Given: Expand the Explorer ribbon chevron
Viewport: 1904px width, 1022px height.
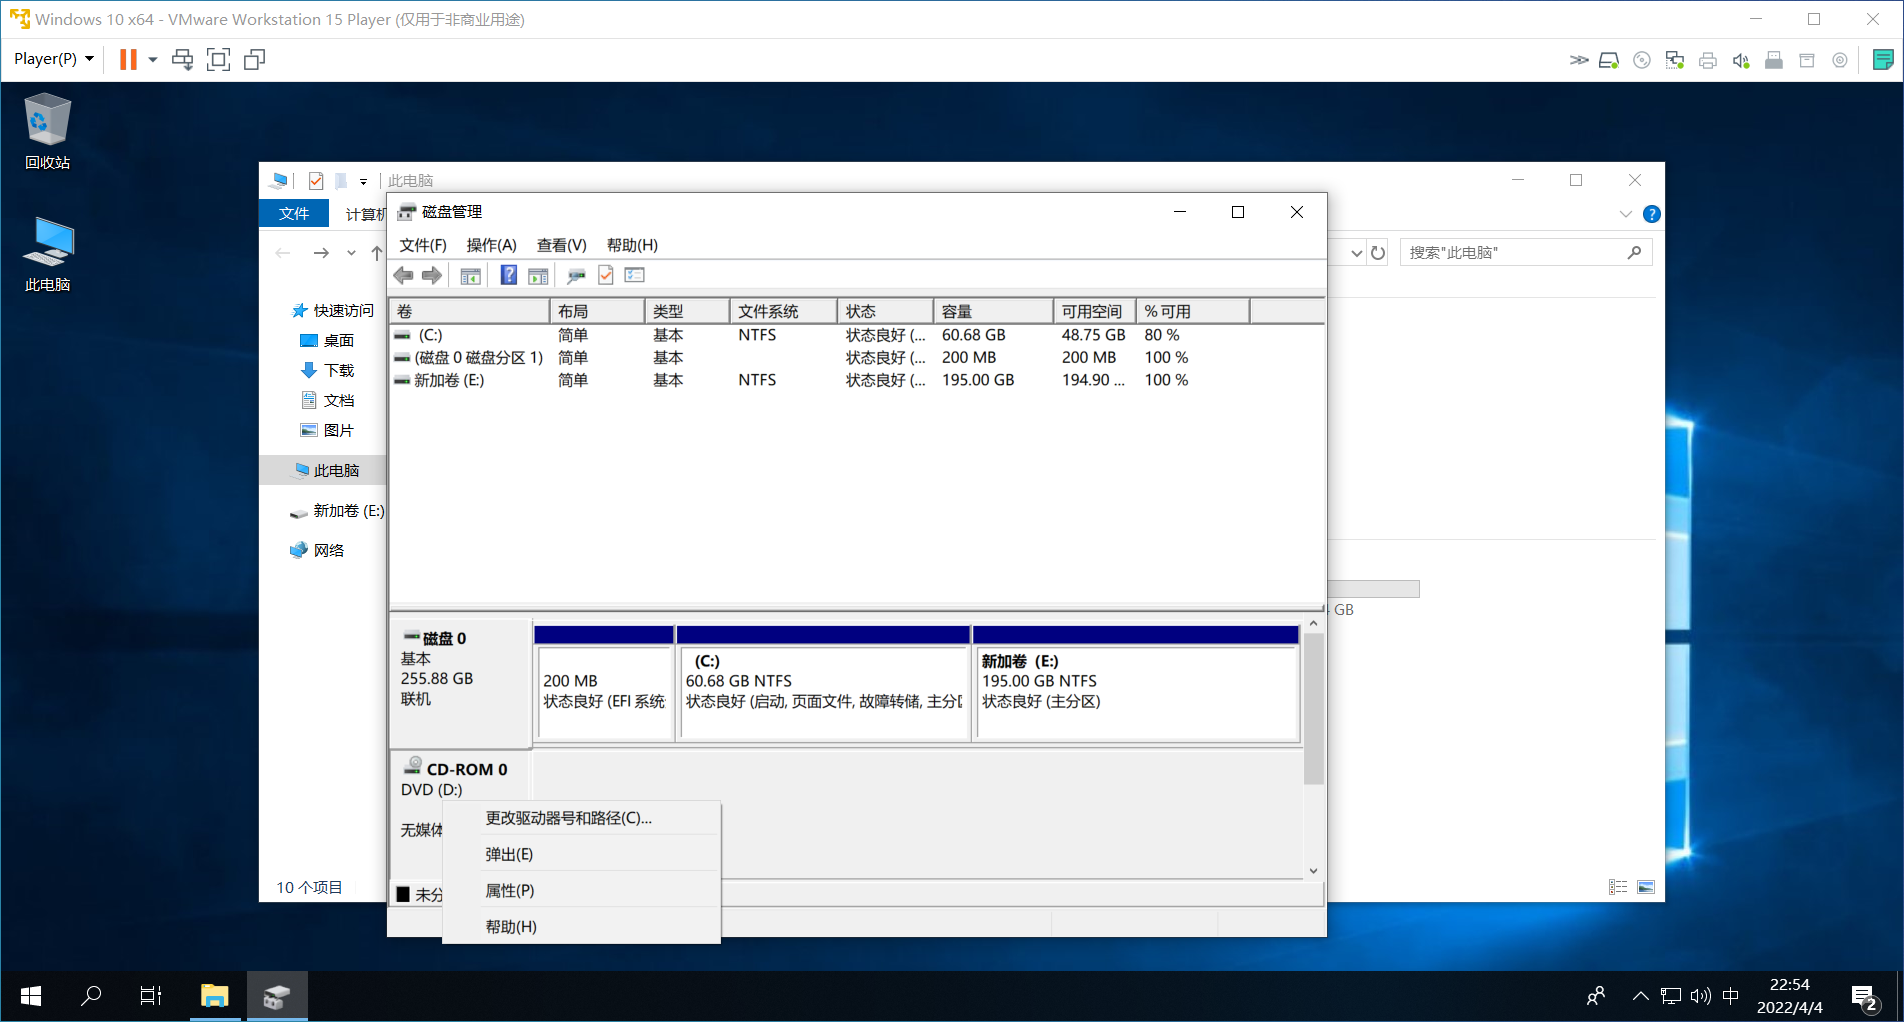Looking at the screenshot, I should coord(1626,214).
